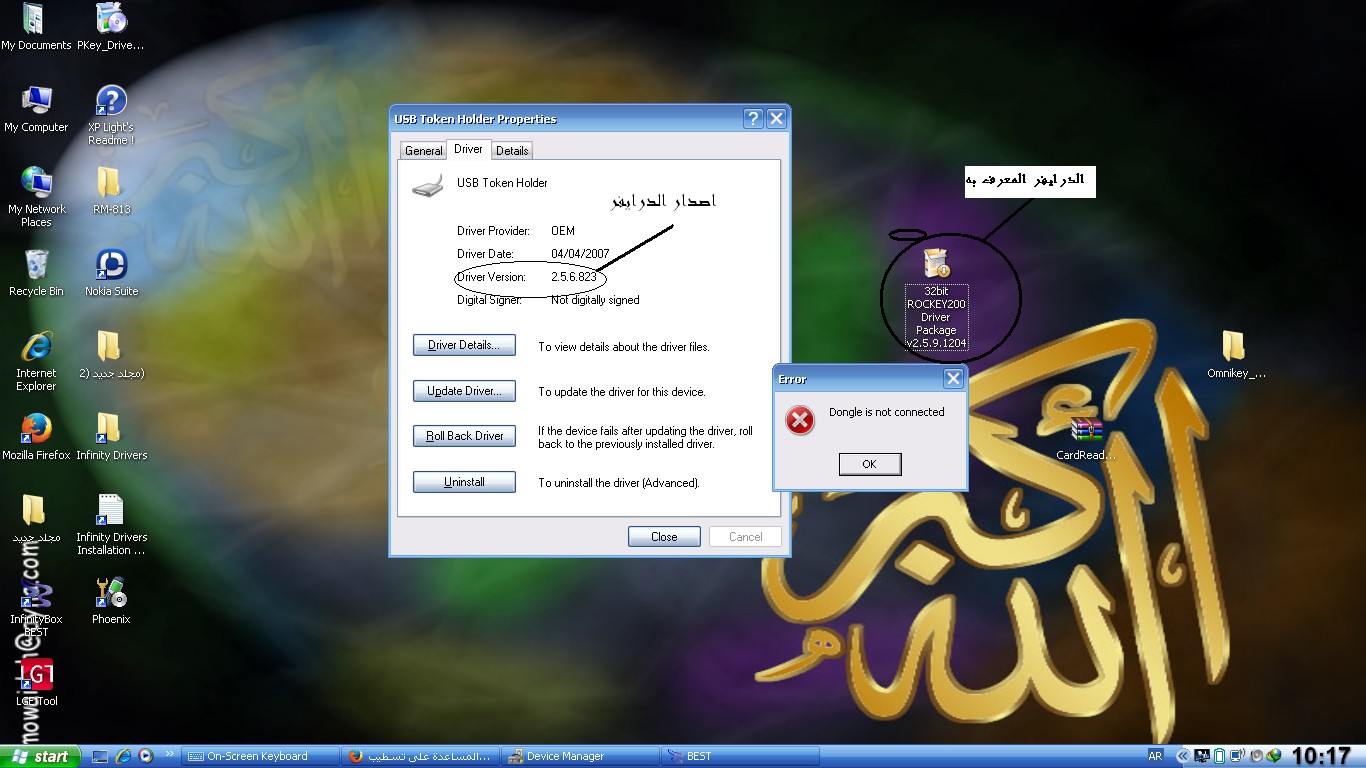
Task: Launch InfinityBox BEST desktop icon
Action: coord(36,606)
